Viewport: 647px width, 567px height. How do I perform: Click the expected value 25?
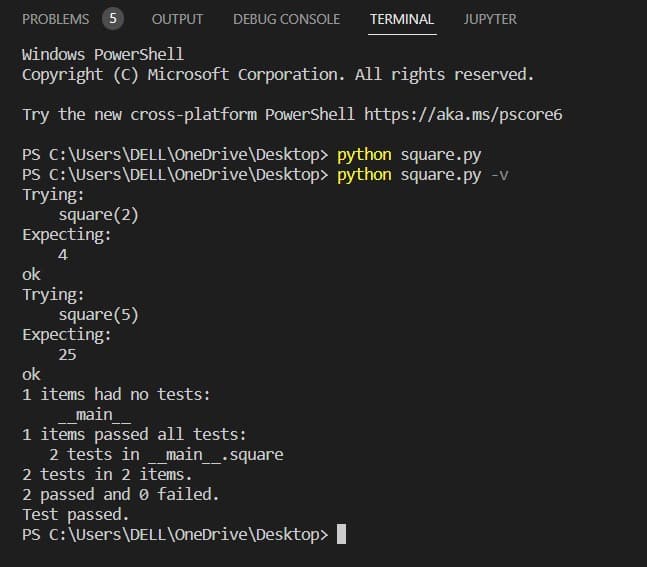tap(68, 354)
